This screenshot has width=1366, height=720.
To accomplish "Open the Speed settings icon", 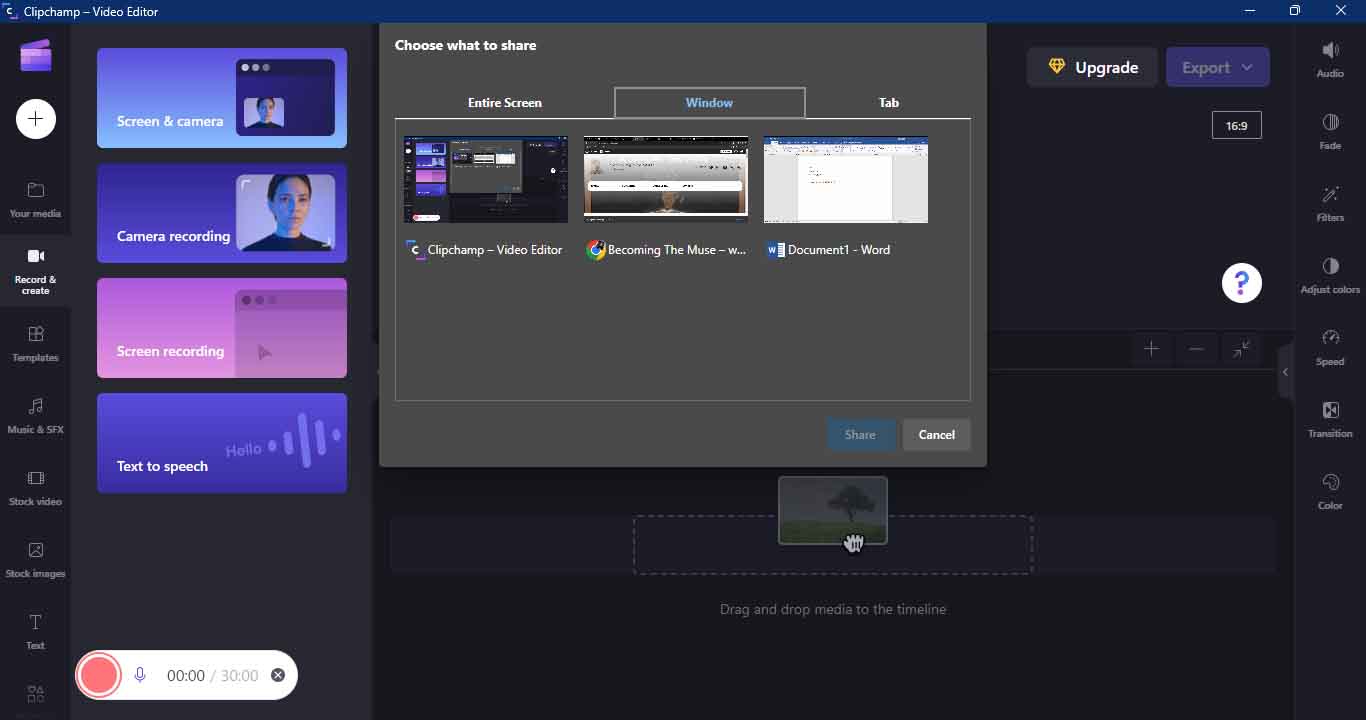I will (x=1330, y=339).
